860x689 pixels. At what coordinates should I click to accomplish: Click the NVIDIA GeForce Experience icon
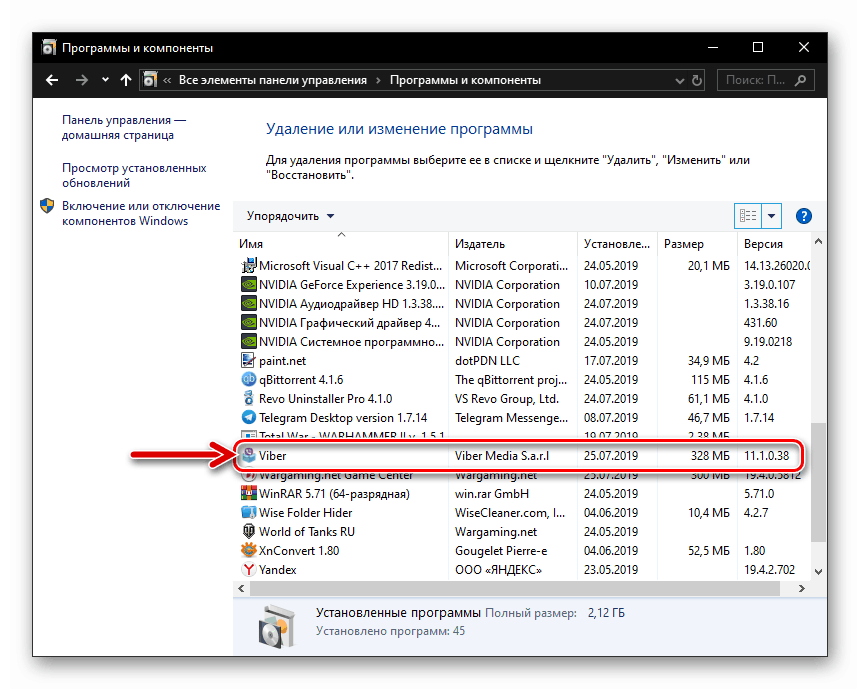pos(249,285)
